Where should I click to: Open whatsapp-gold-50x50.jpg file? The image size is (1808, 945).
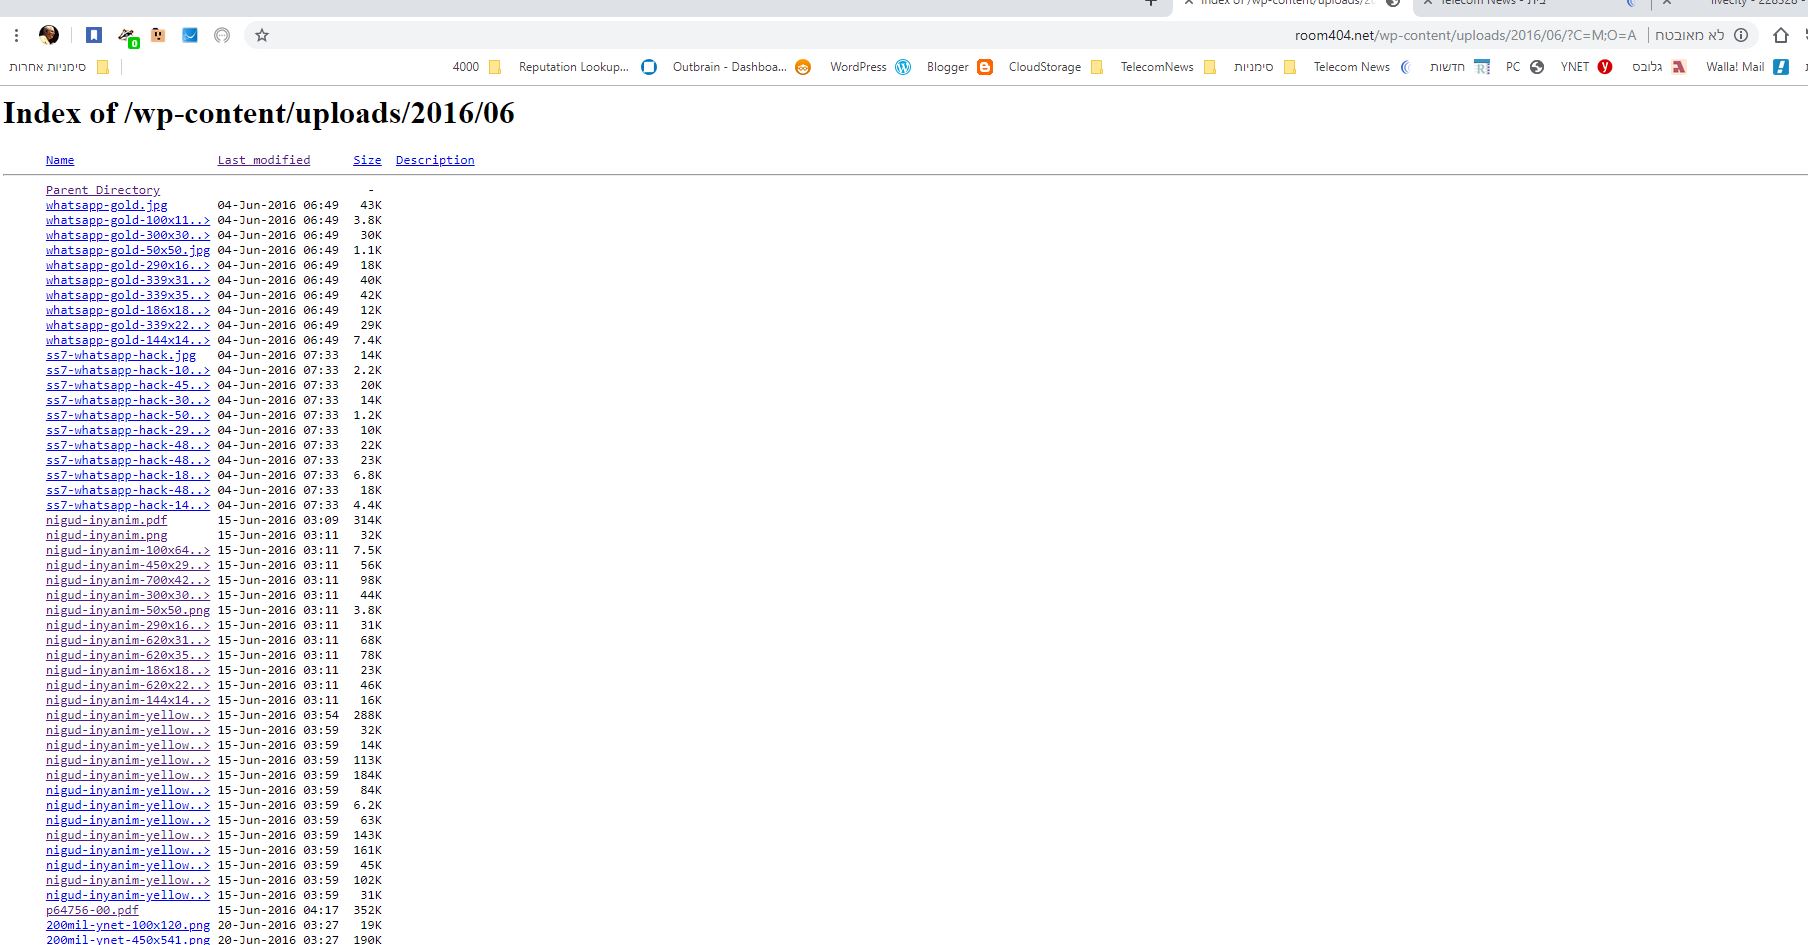pos(128,250)
